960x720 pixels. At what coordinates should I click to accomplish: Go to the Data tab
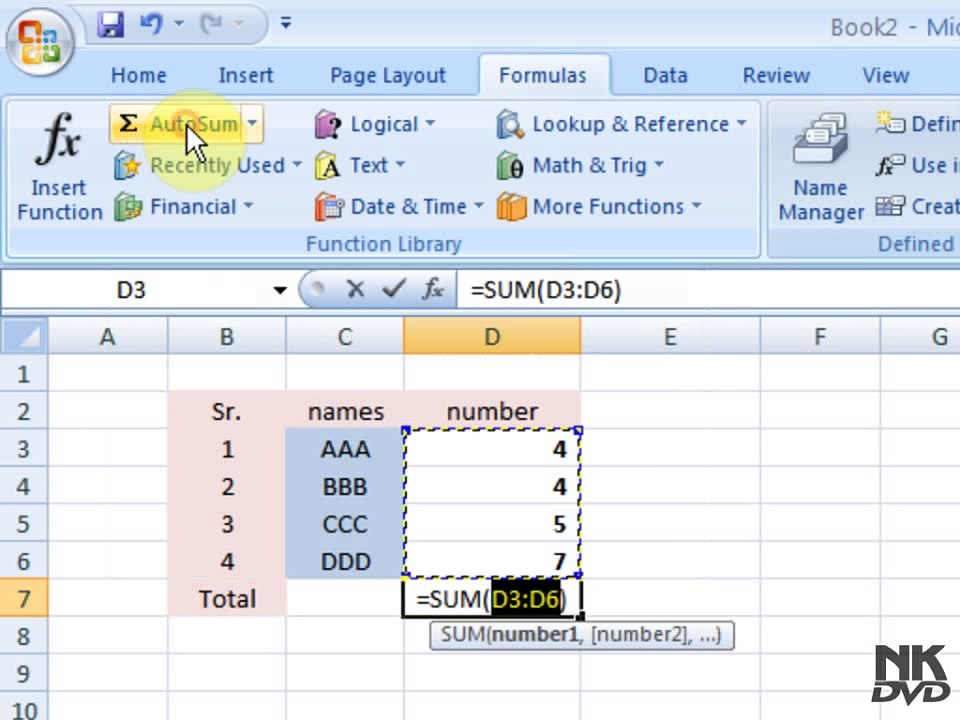click(665, 75)
